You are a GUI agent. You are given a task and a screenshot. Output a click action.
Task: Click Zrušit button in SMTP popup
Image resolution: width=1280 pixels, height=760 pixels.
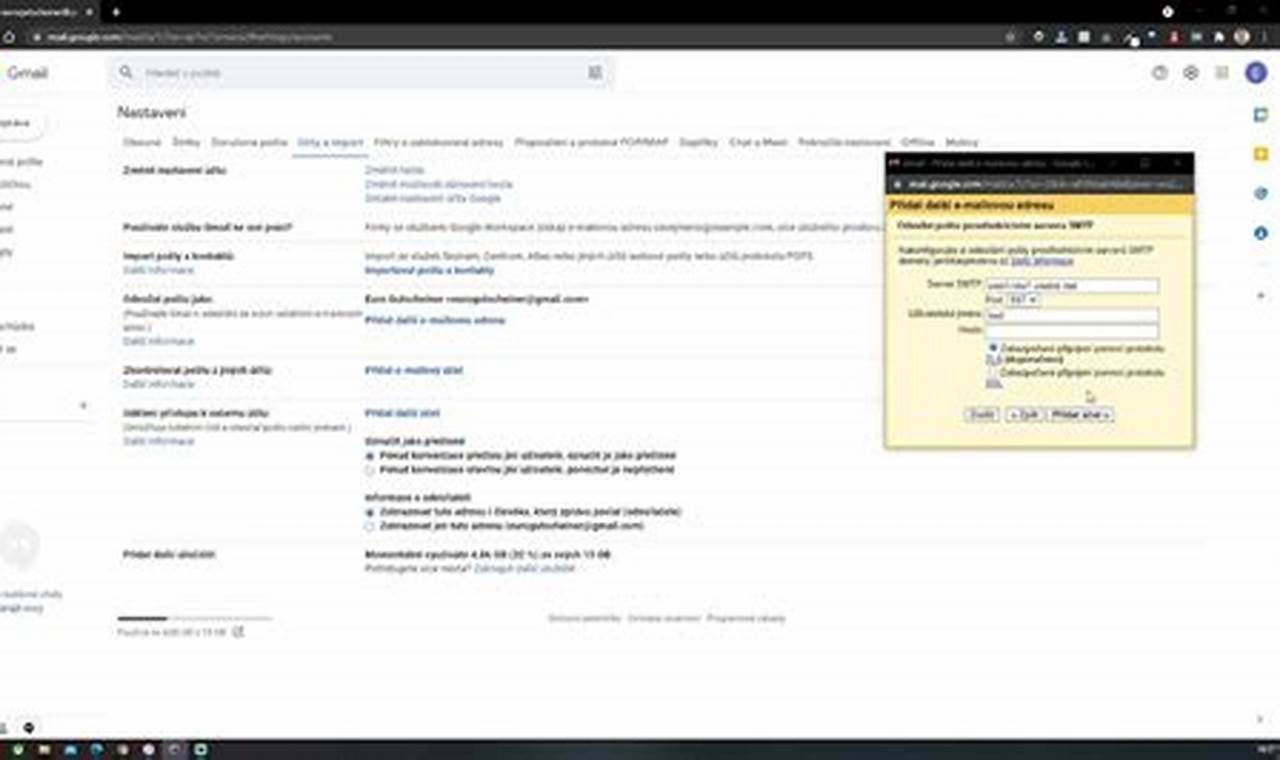click(x=982, y=414)
